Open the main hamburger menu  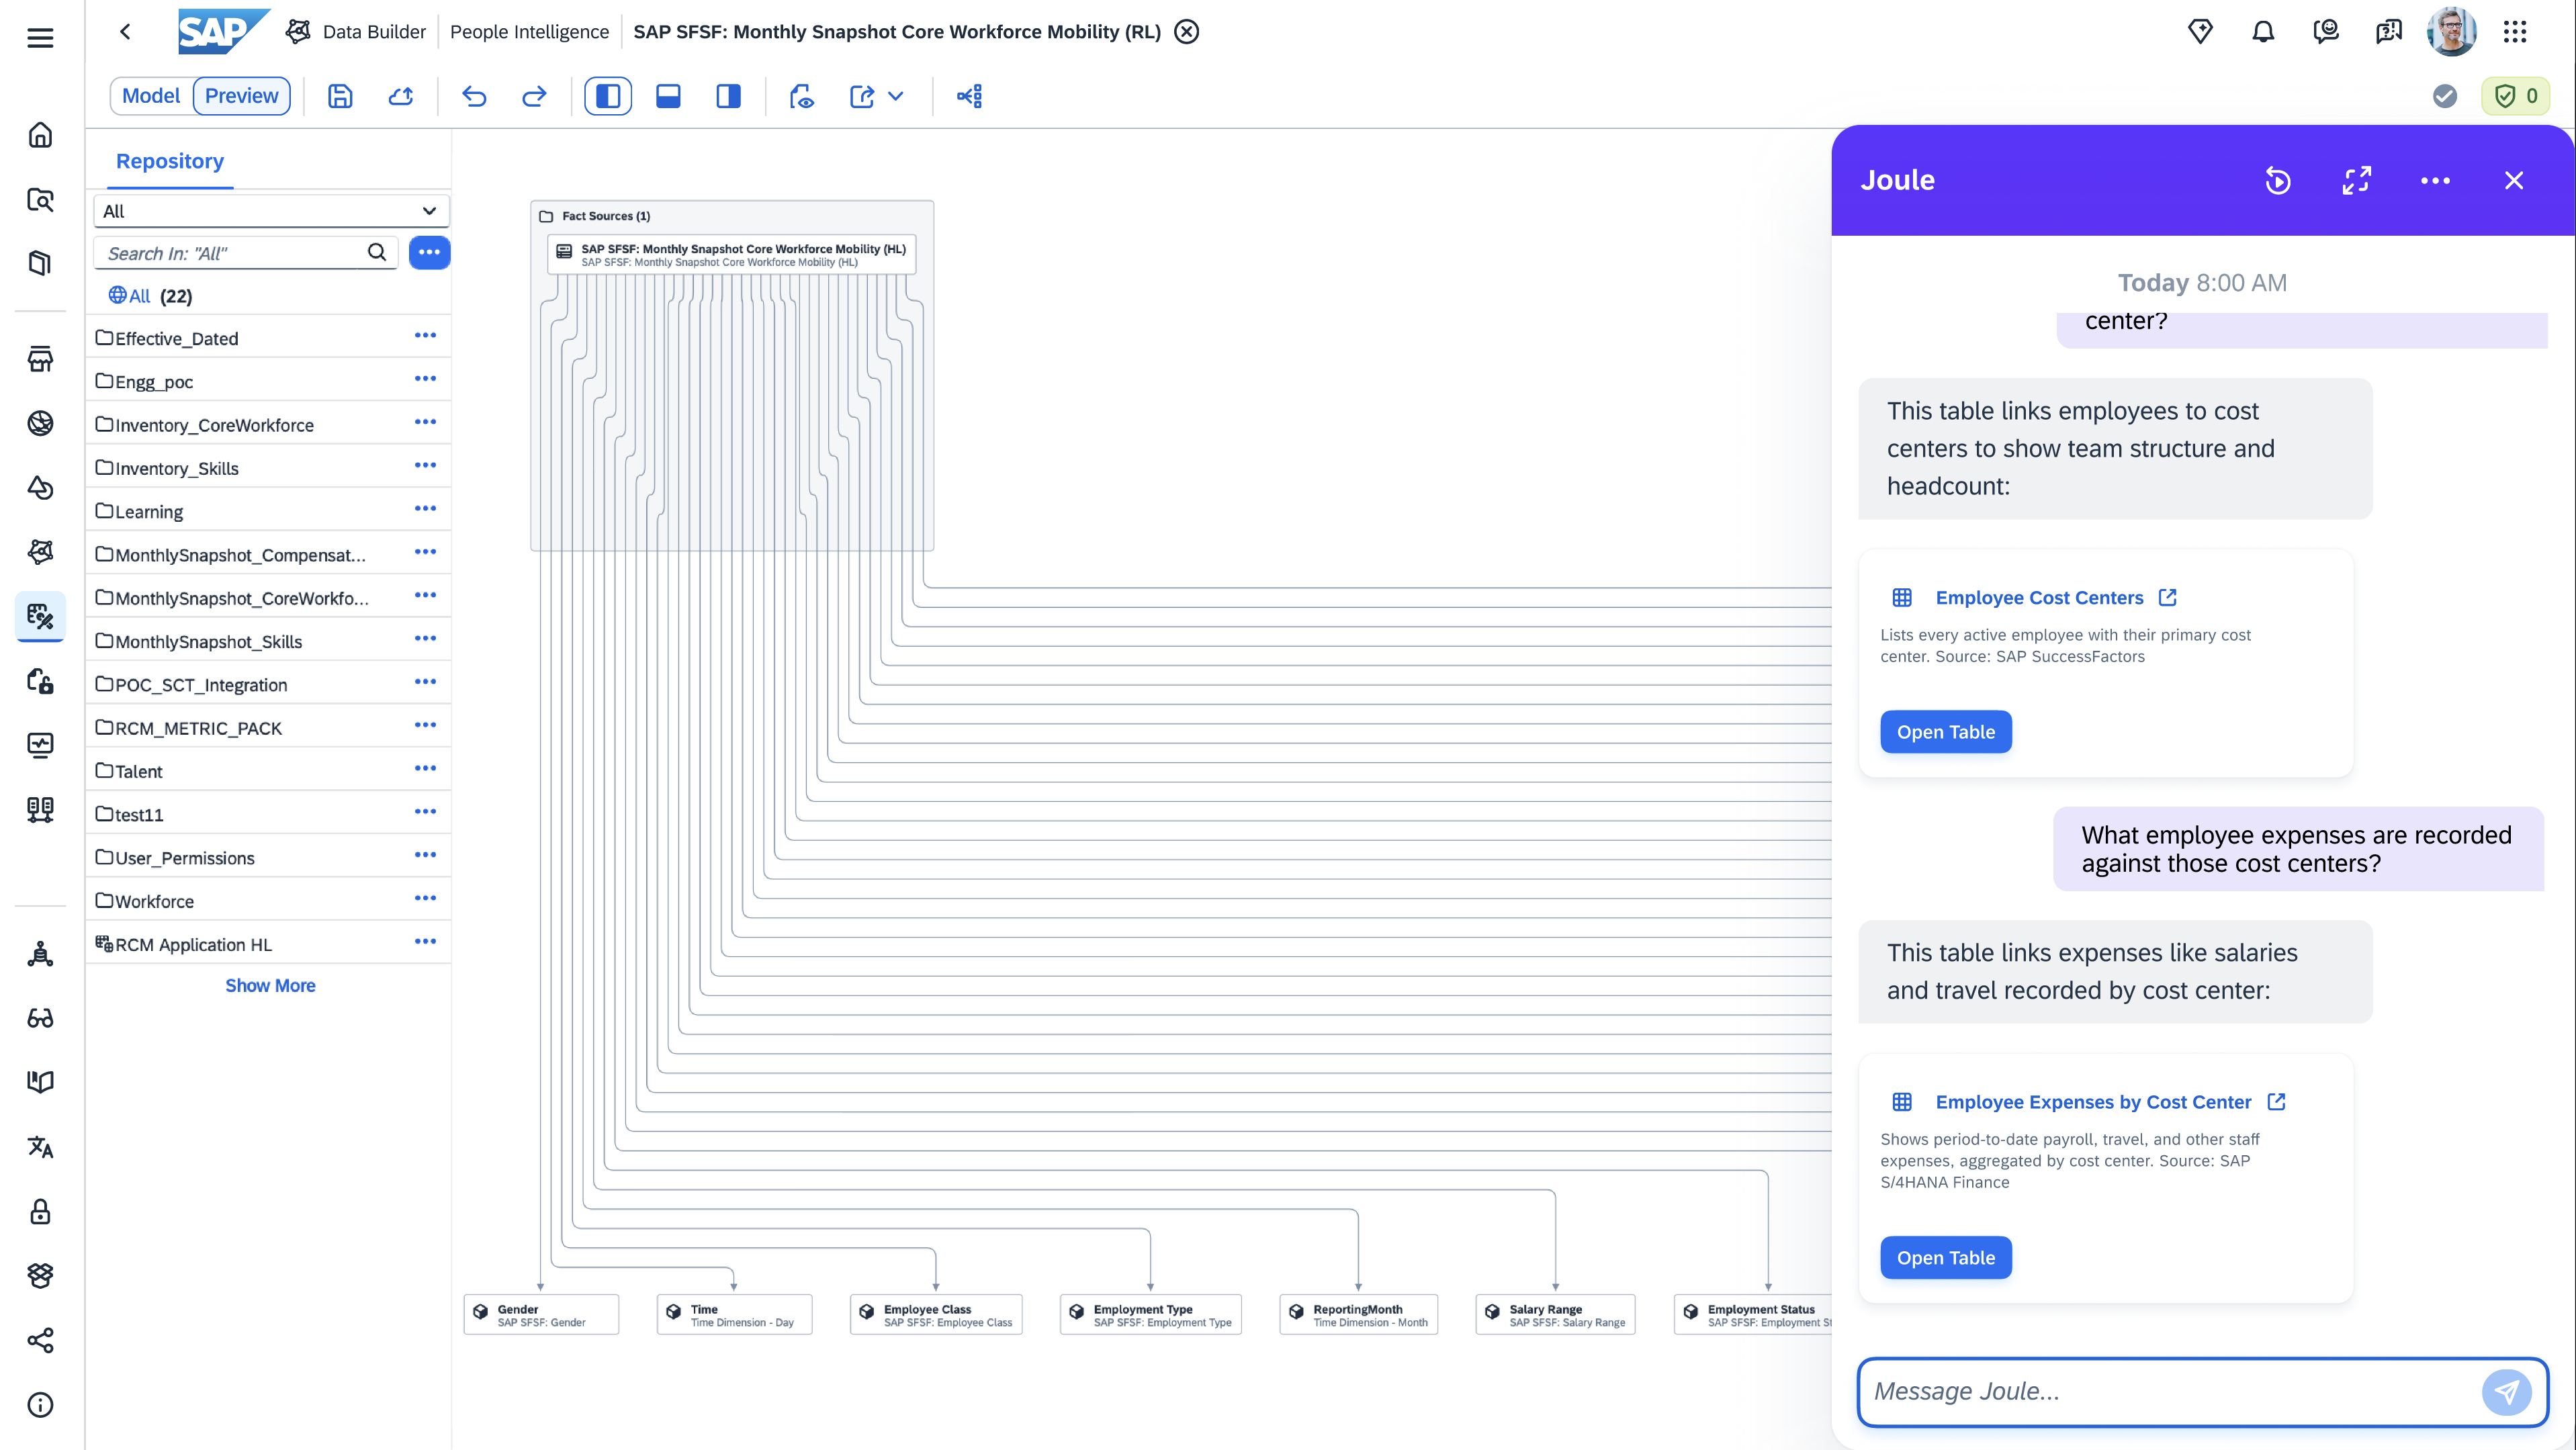tap(40, 38)
